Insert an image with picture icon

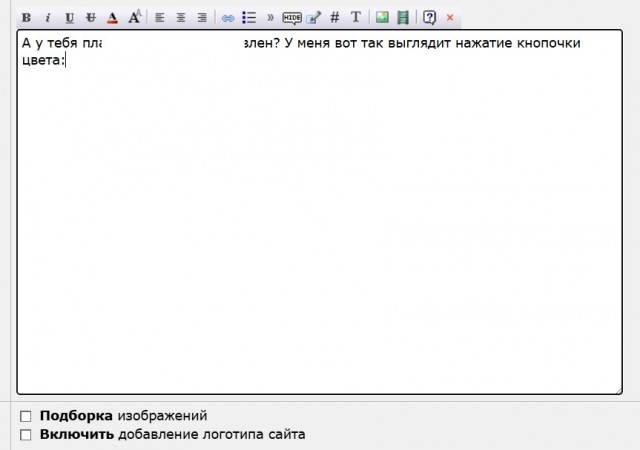point(382,17)
